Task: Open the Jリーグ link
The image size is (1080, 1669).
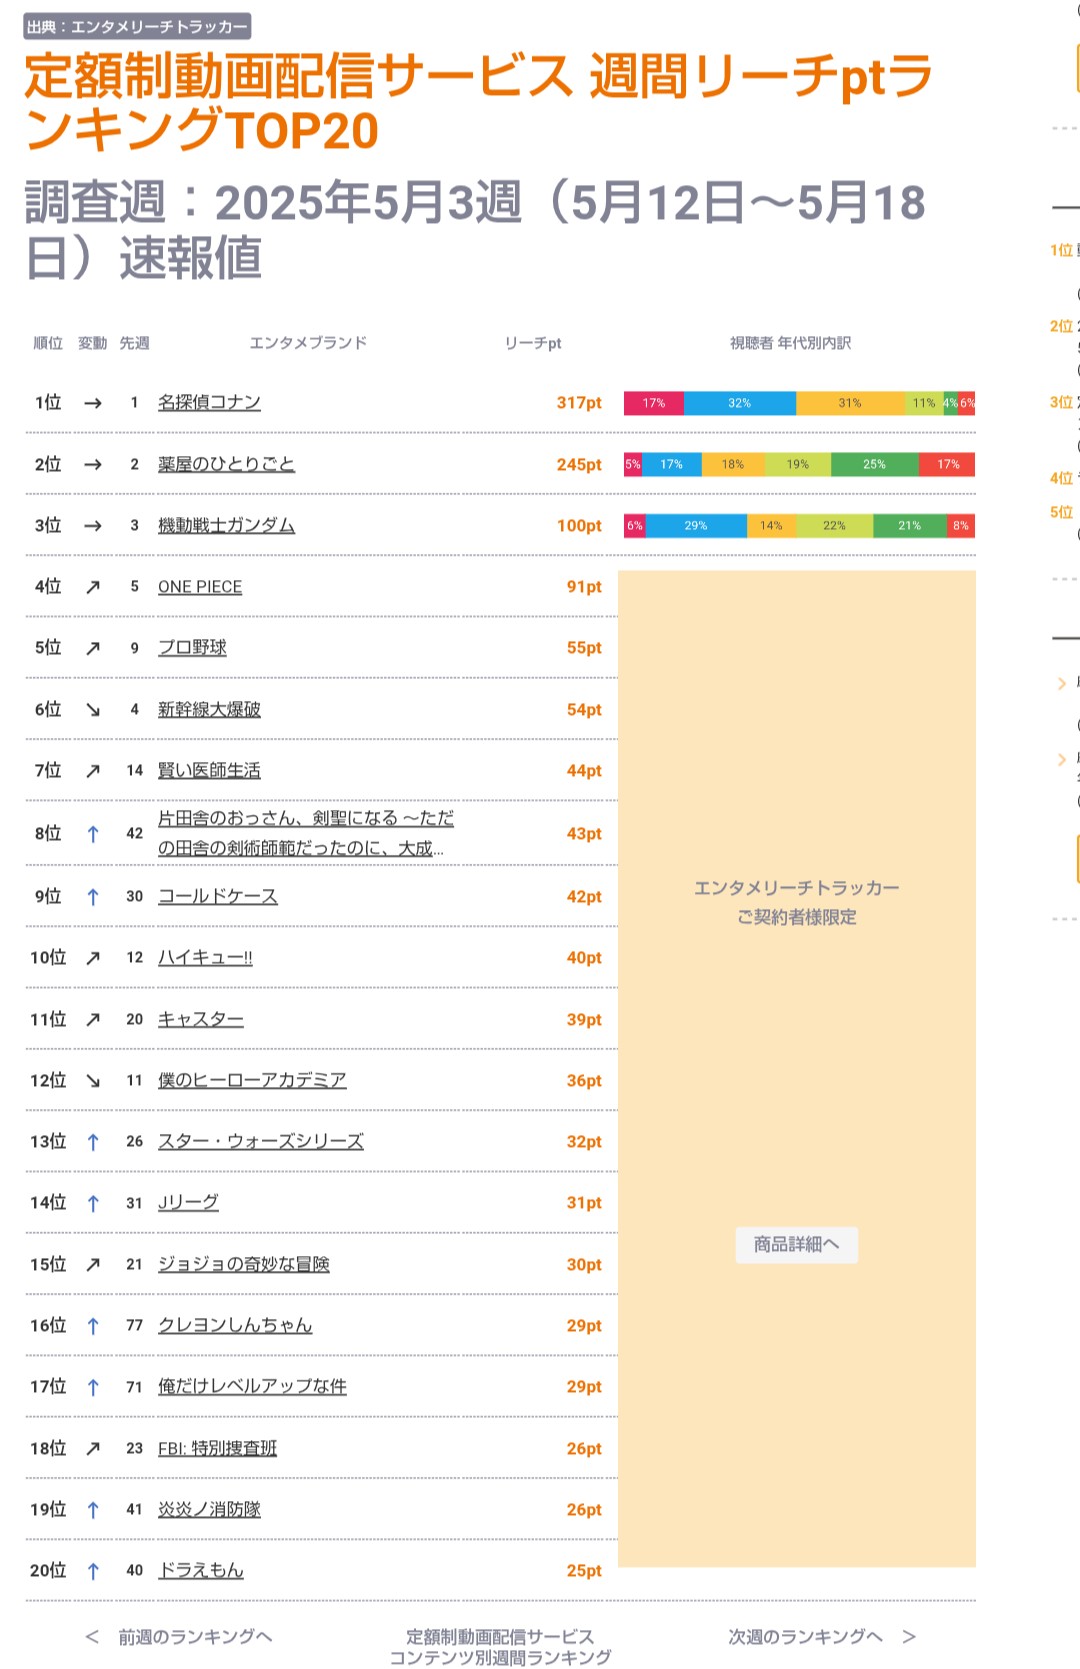Action: pyautogui.click(x=188, y=1203)
